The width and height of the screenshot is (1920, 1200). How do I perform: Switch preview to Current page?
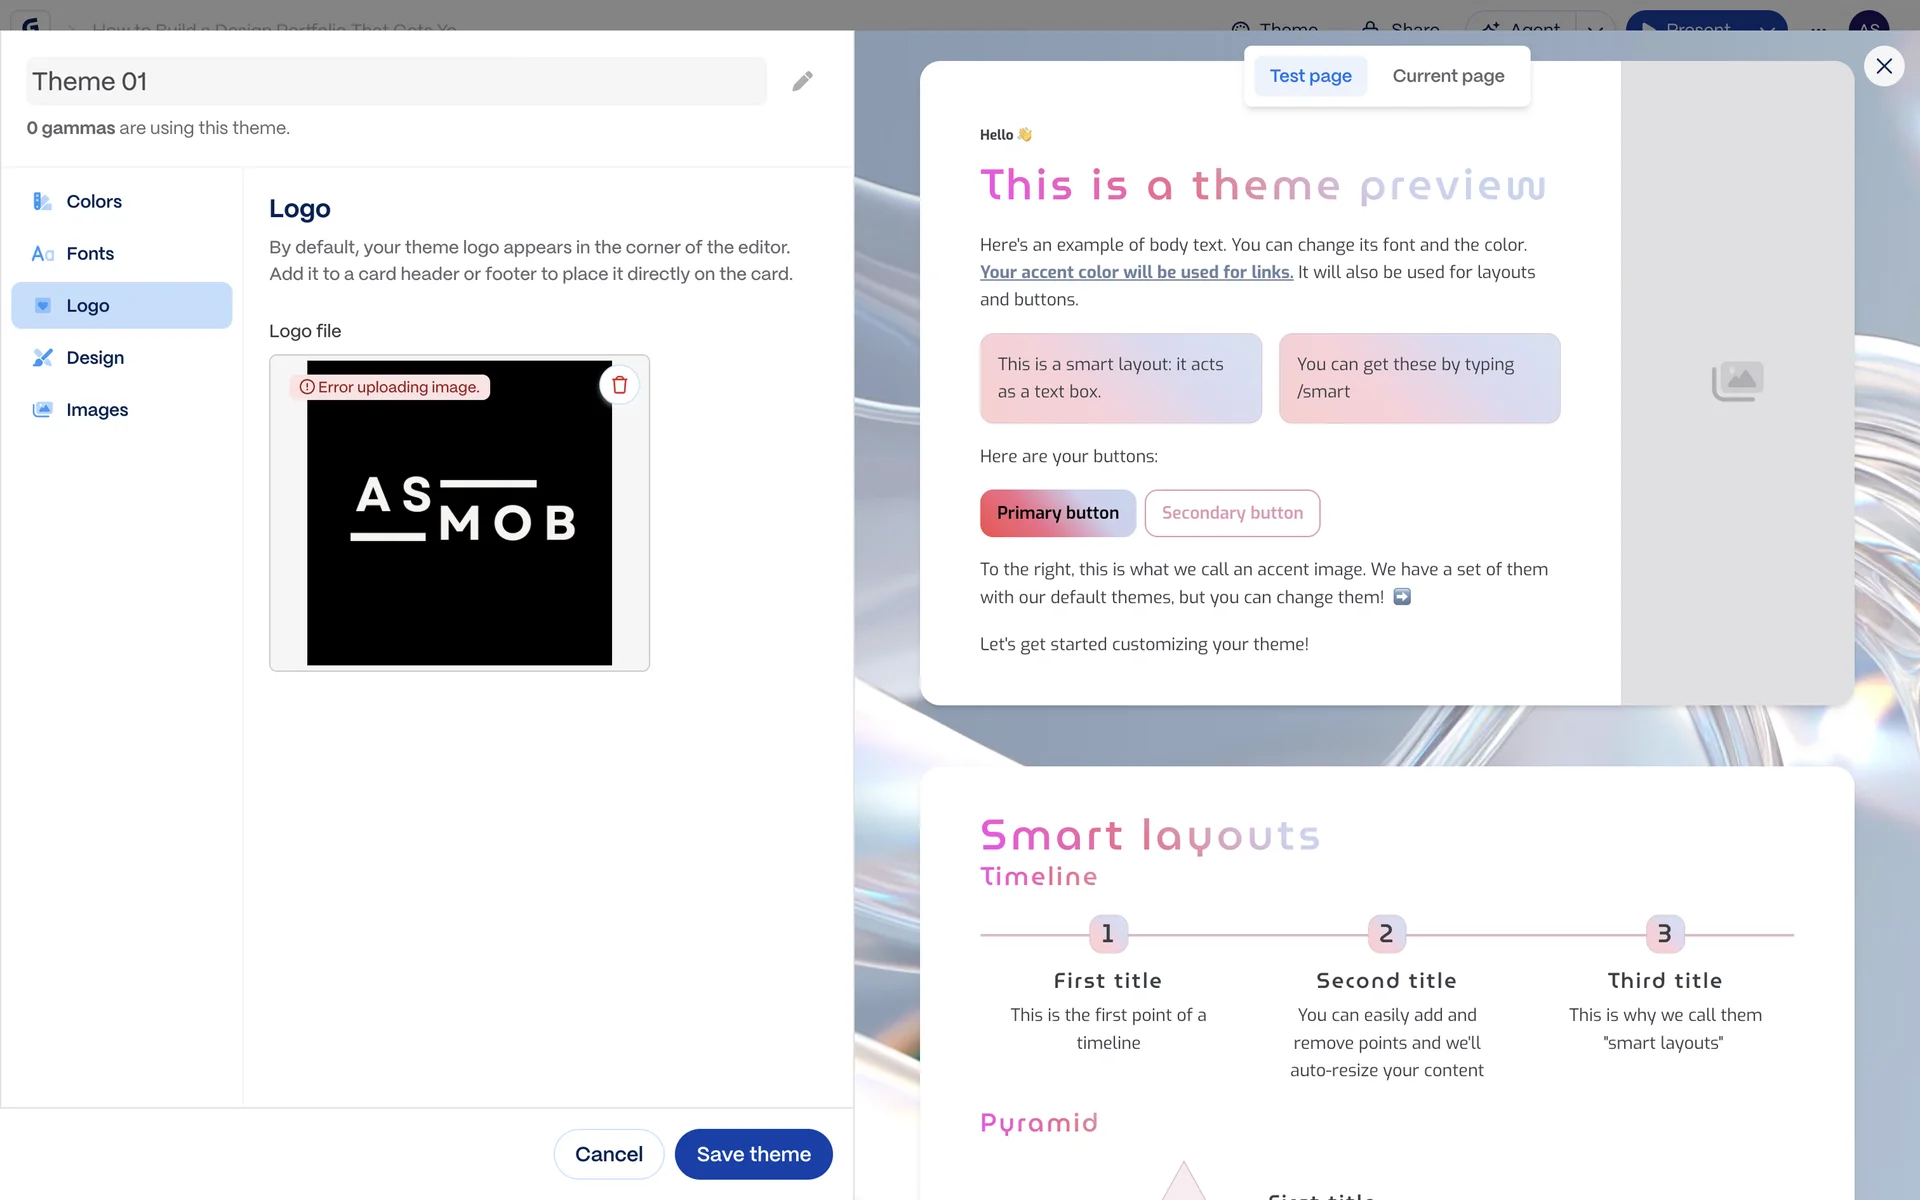click(1448, 76)
